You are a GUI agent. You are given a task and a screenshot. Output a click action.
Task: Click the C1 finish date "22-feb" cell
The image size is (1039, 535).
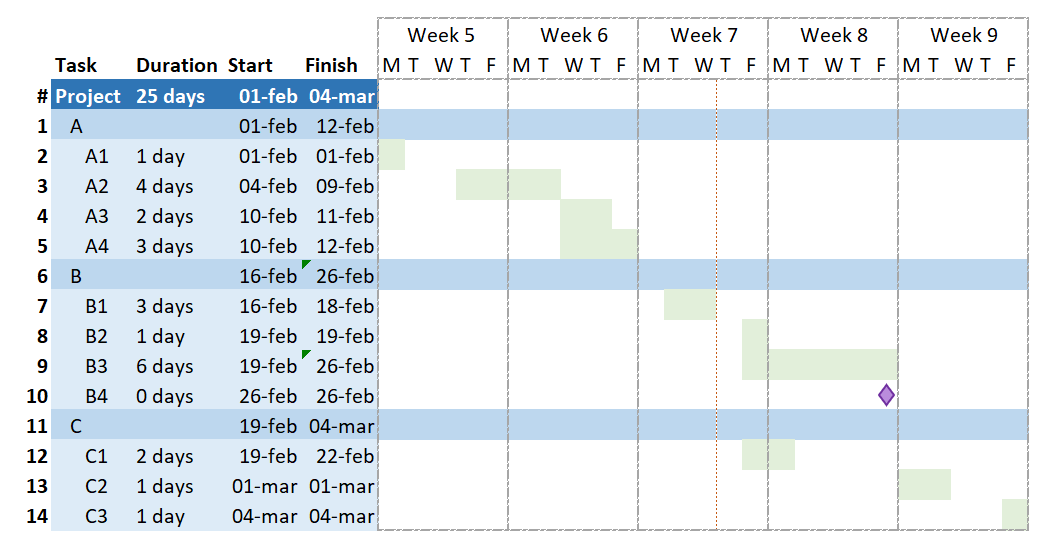(x=341, y=456)
